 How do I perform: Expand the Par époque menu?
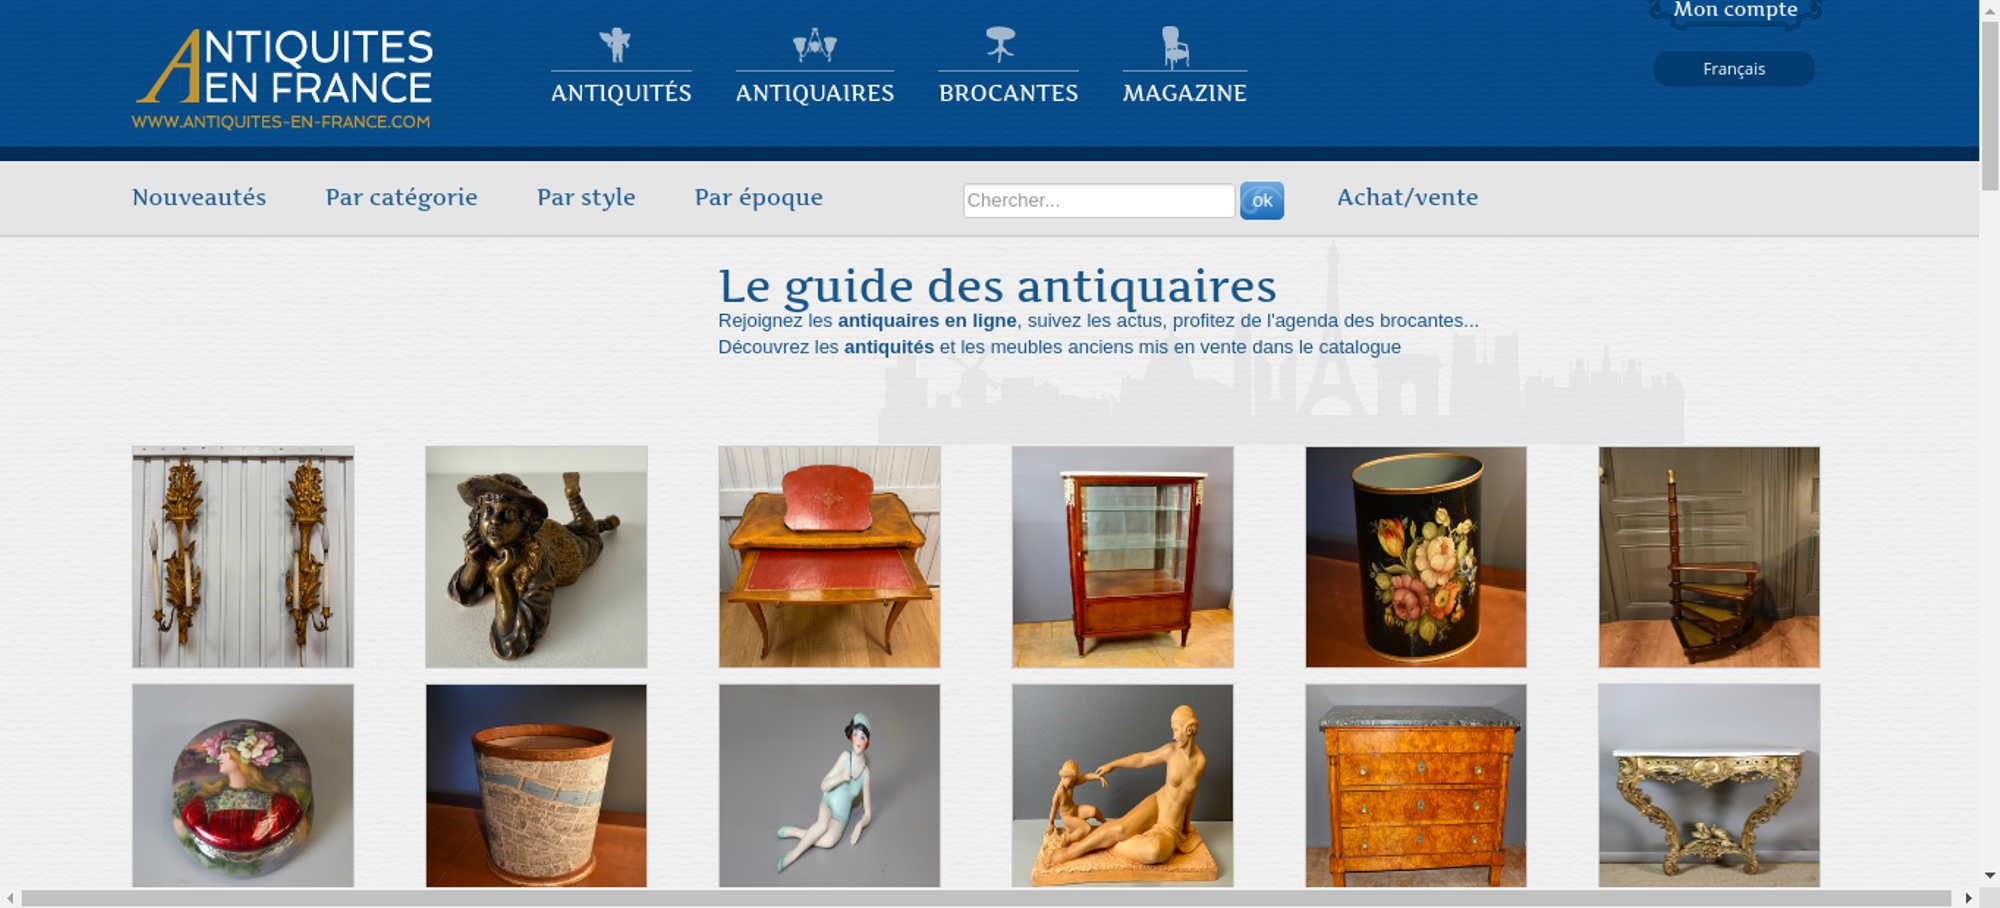759,197
